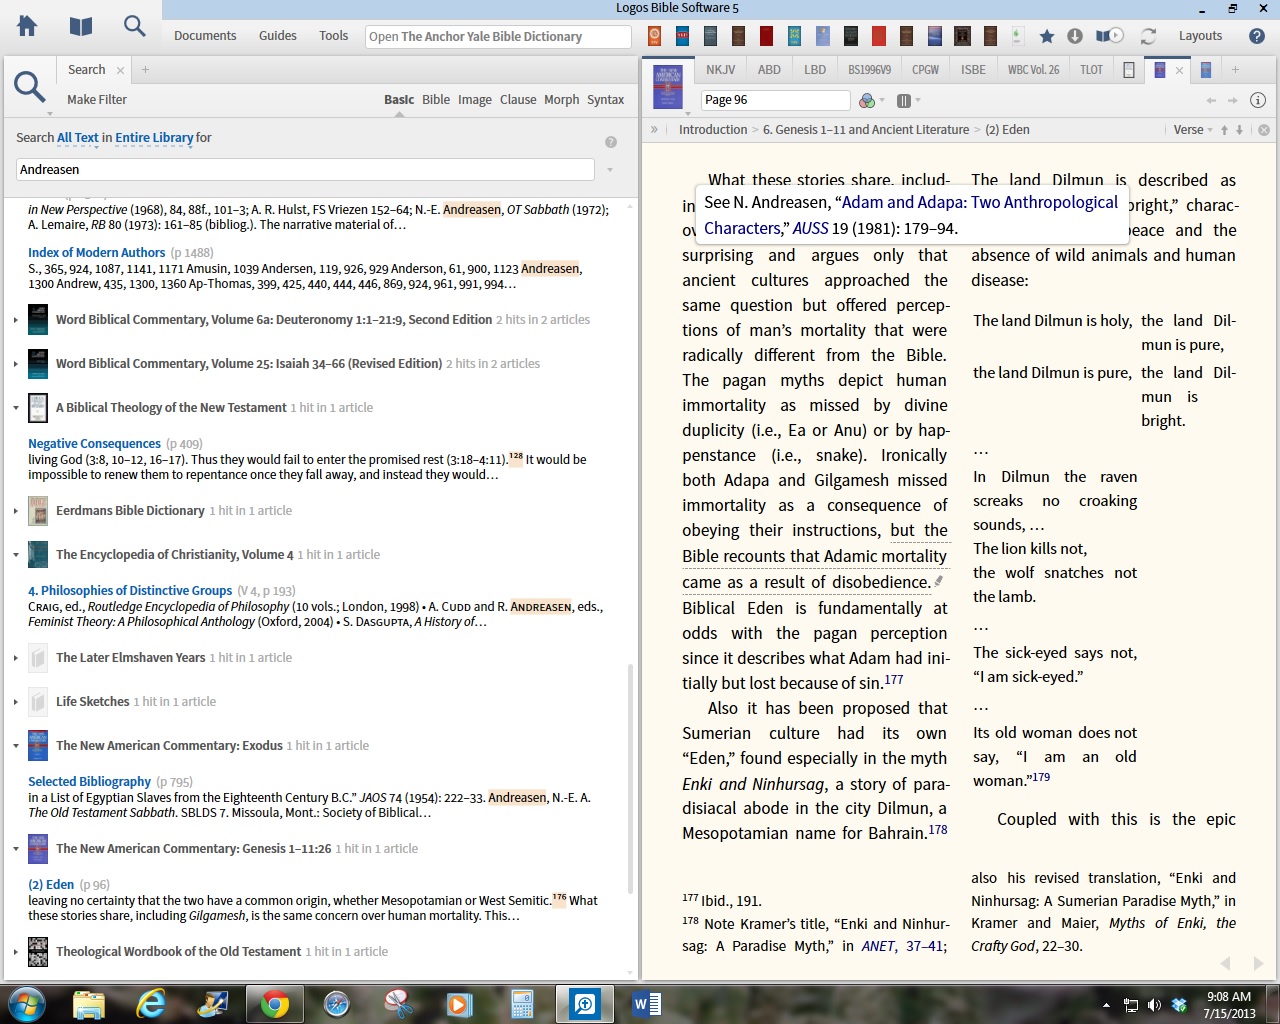Expand The Later Elmshaven Years results
1280x1024 pixels.
pos(16,658)
